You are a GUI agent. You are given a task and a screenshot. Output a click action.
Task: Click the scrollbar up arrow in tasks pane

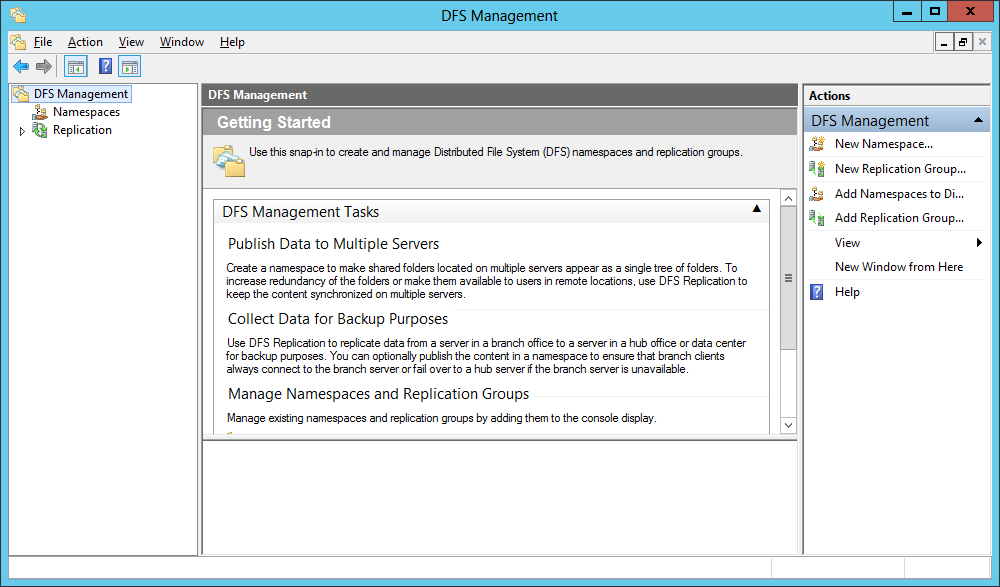pyautogui.click(x=788, y=198)
